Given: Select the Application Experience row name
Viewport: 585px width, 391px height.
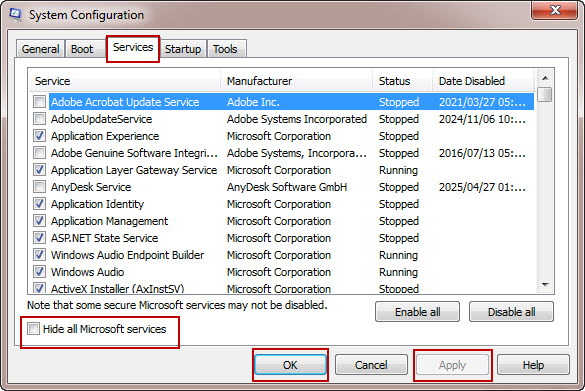Looking at the screenshot, I should [x=105, y=136].
